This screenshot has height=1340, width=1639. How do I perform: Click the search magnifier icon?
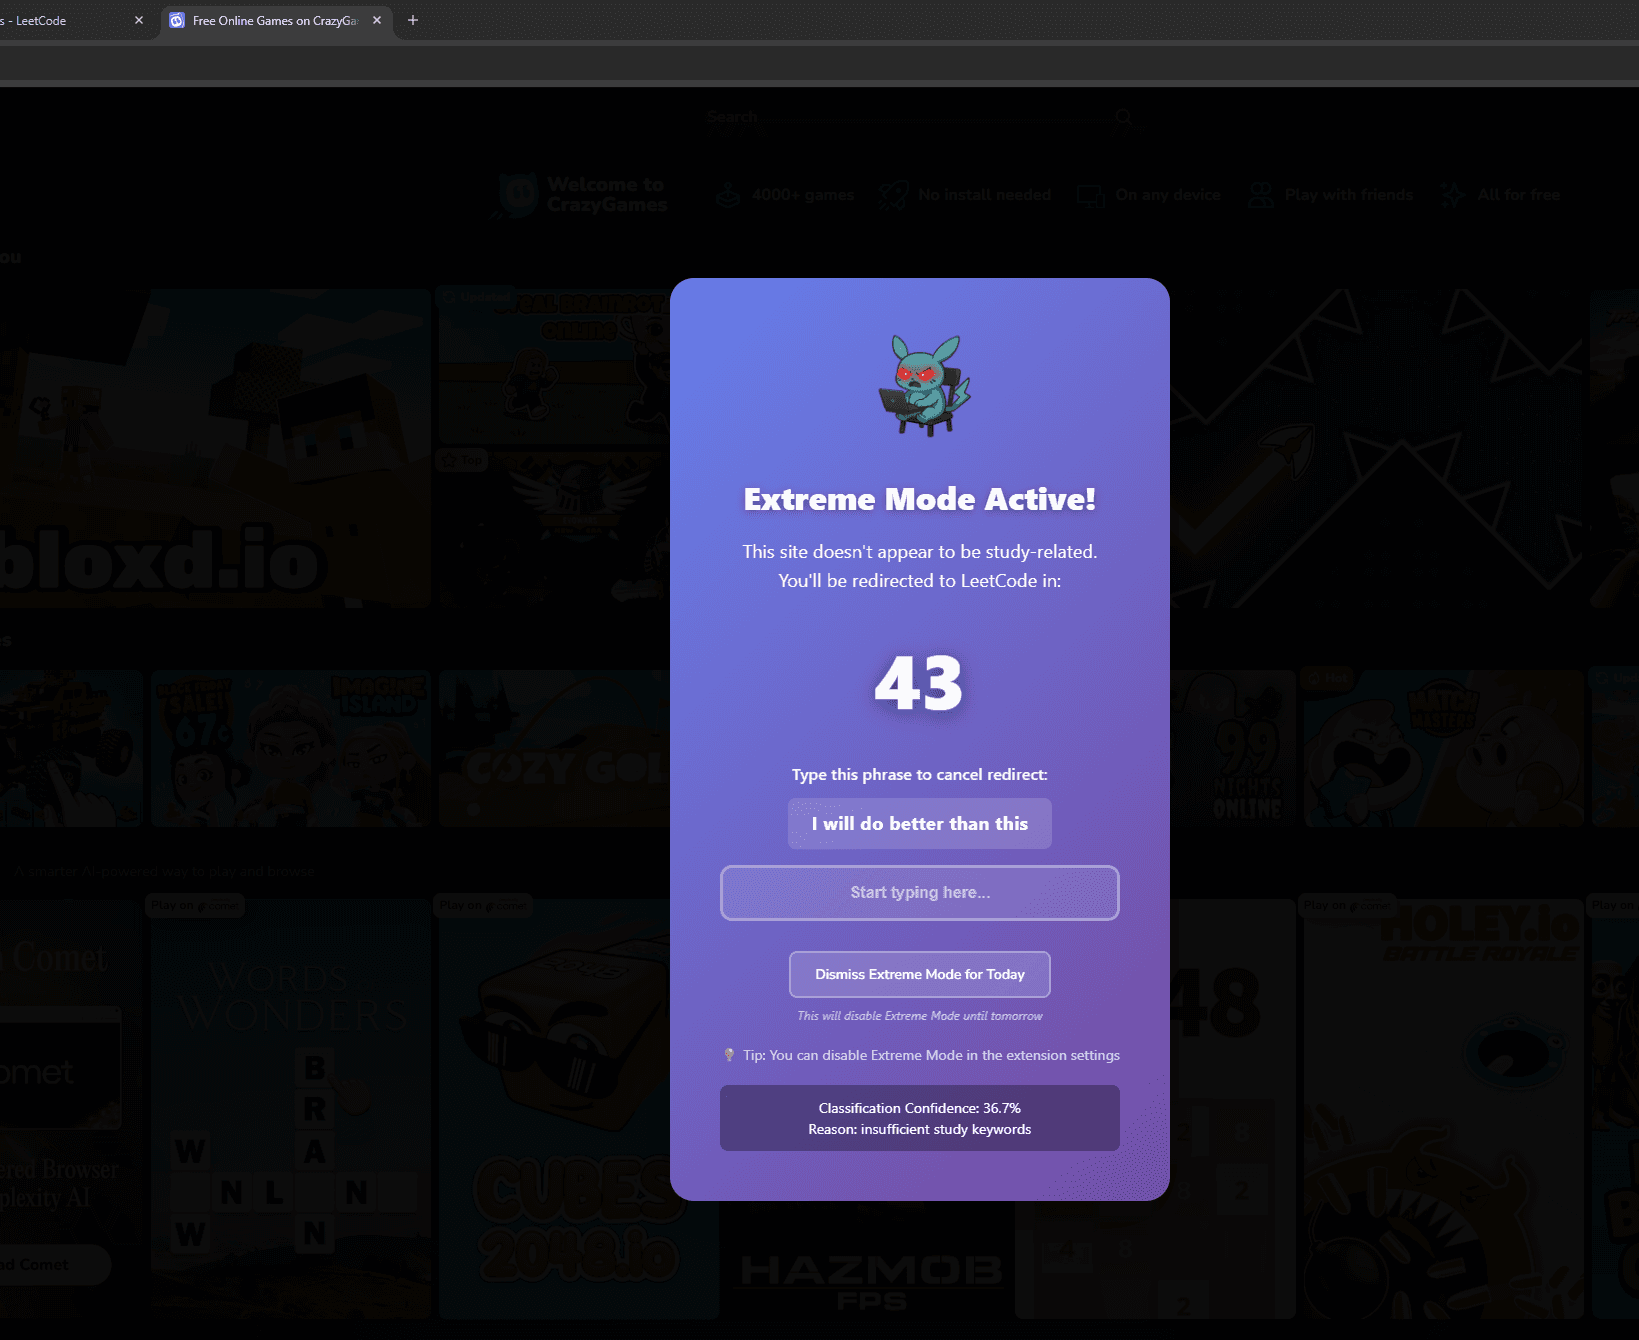[1124, 116]
